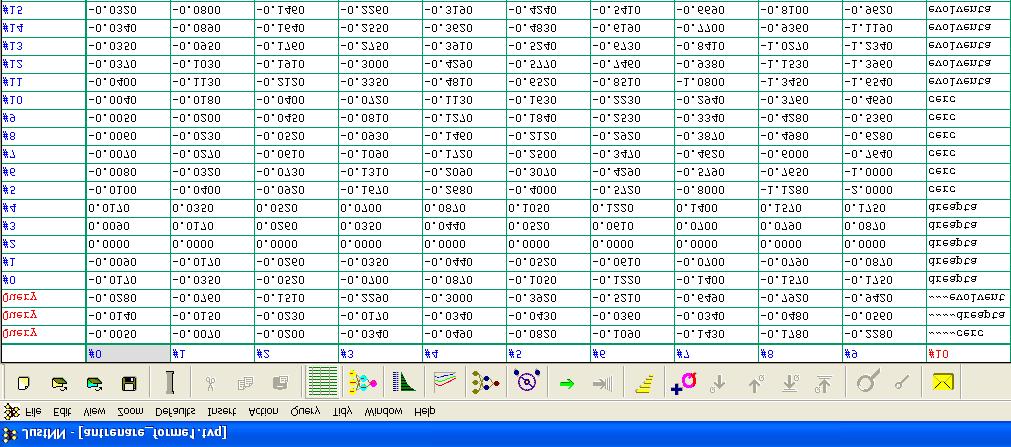Click the Cut scissors toolbar icon

(210, 384)
